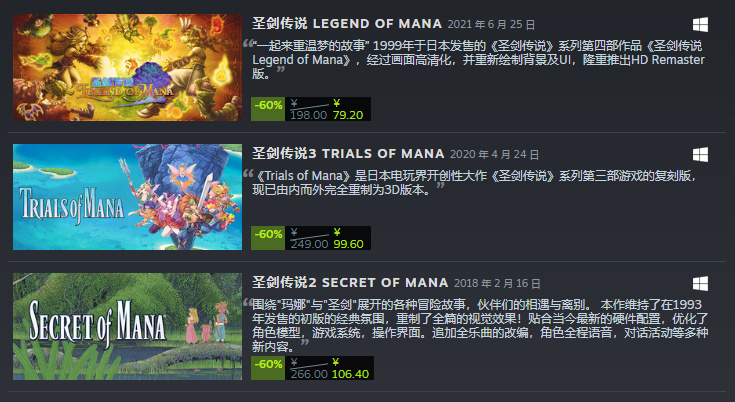The image size is (735, 402).
Task: Click the struck-through ¥ 198.00 original price
Action: click(x=308, y=109)
